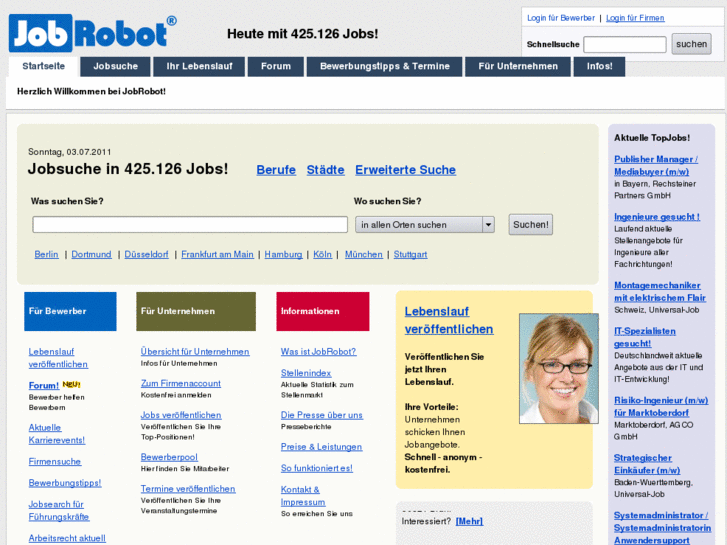The image size is (727, 545).
Task: Select Dortmund city link
Action: (x=91, y=254)
